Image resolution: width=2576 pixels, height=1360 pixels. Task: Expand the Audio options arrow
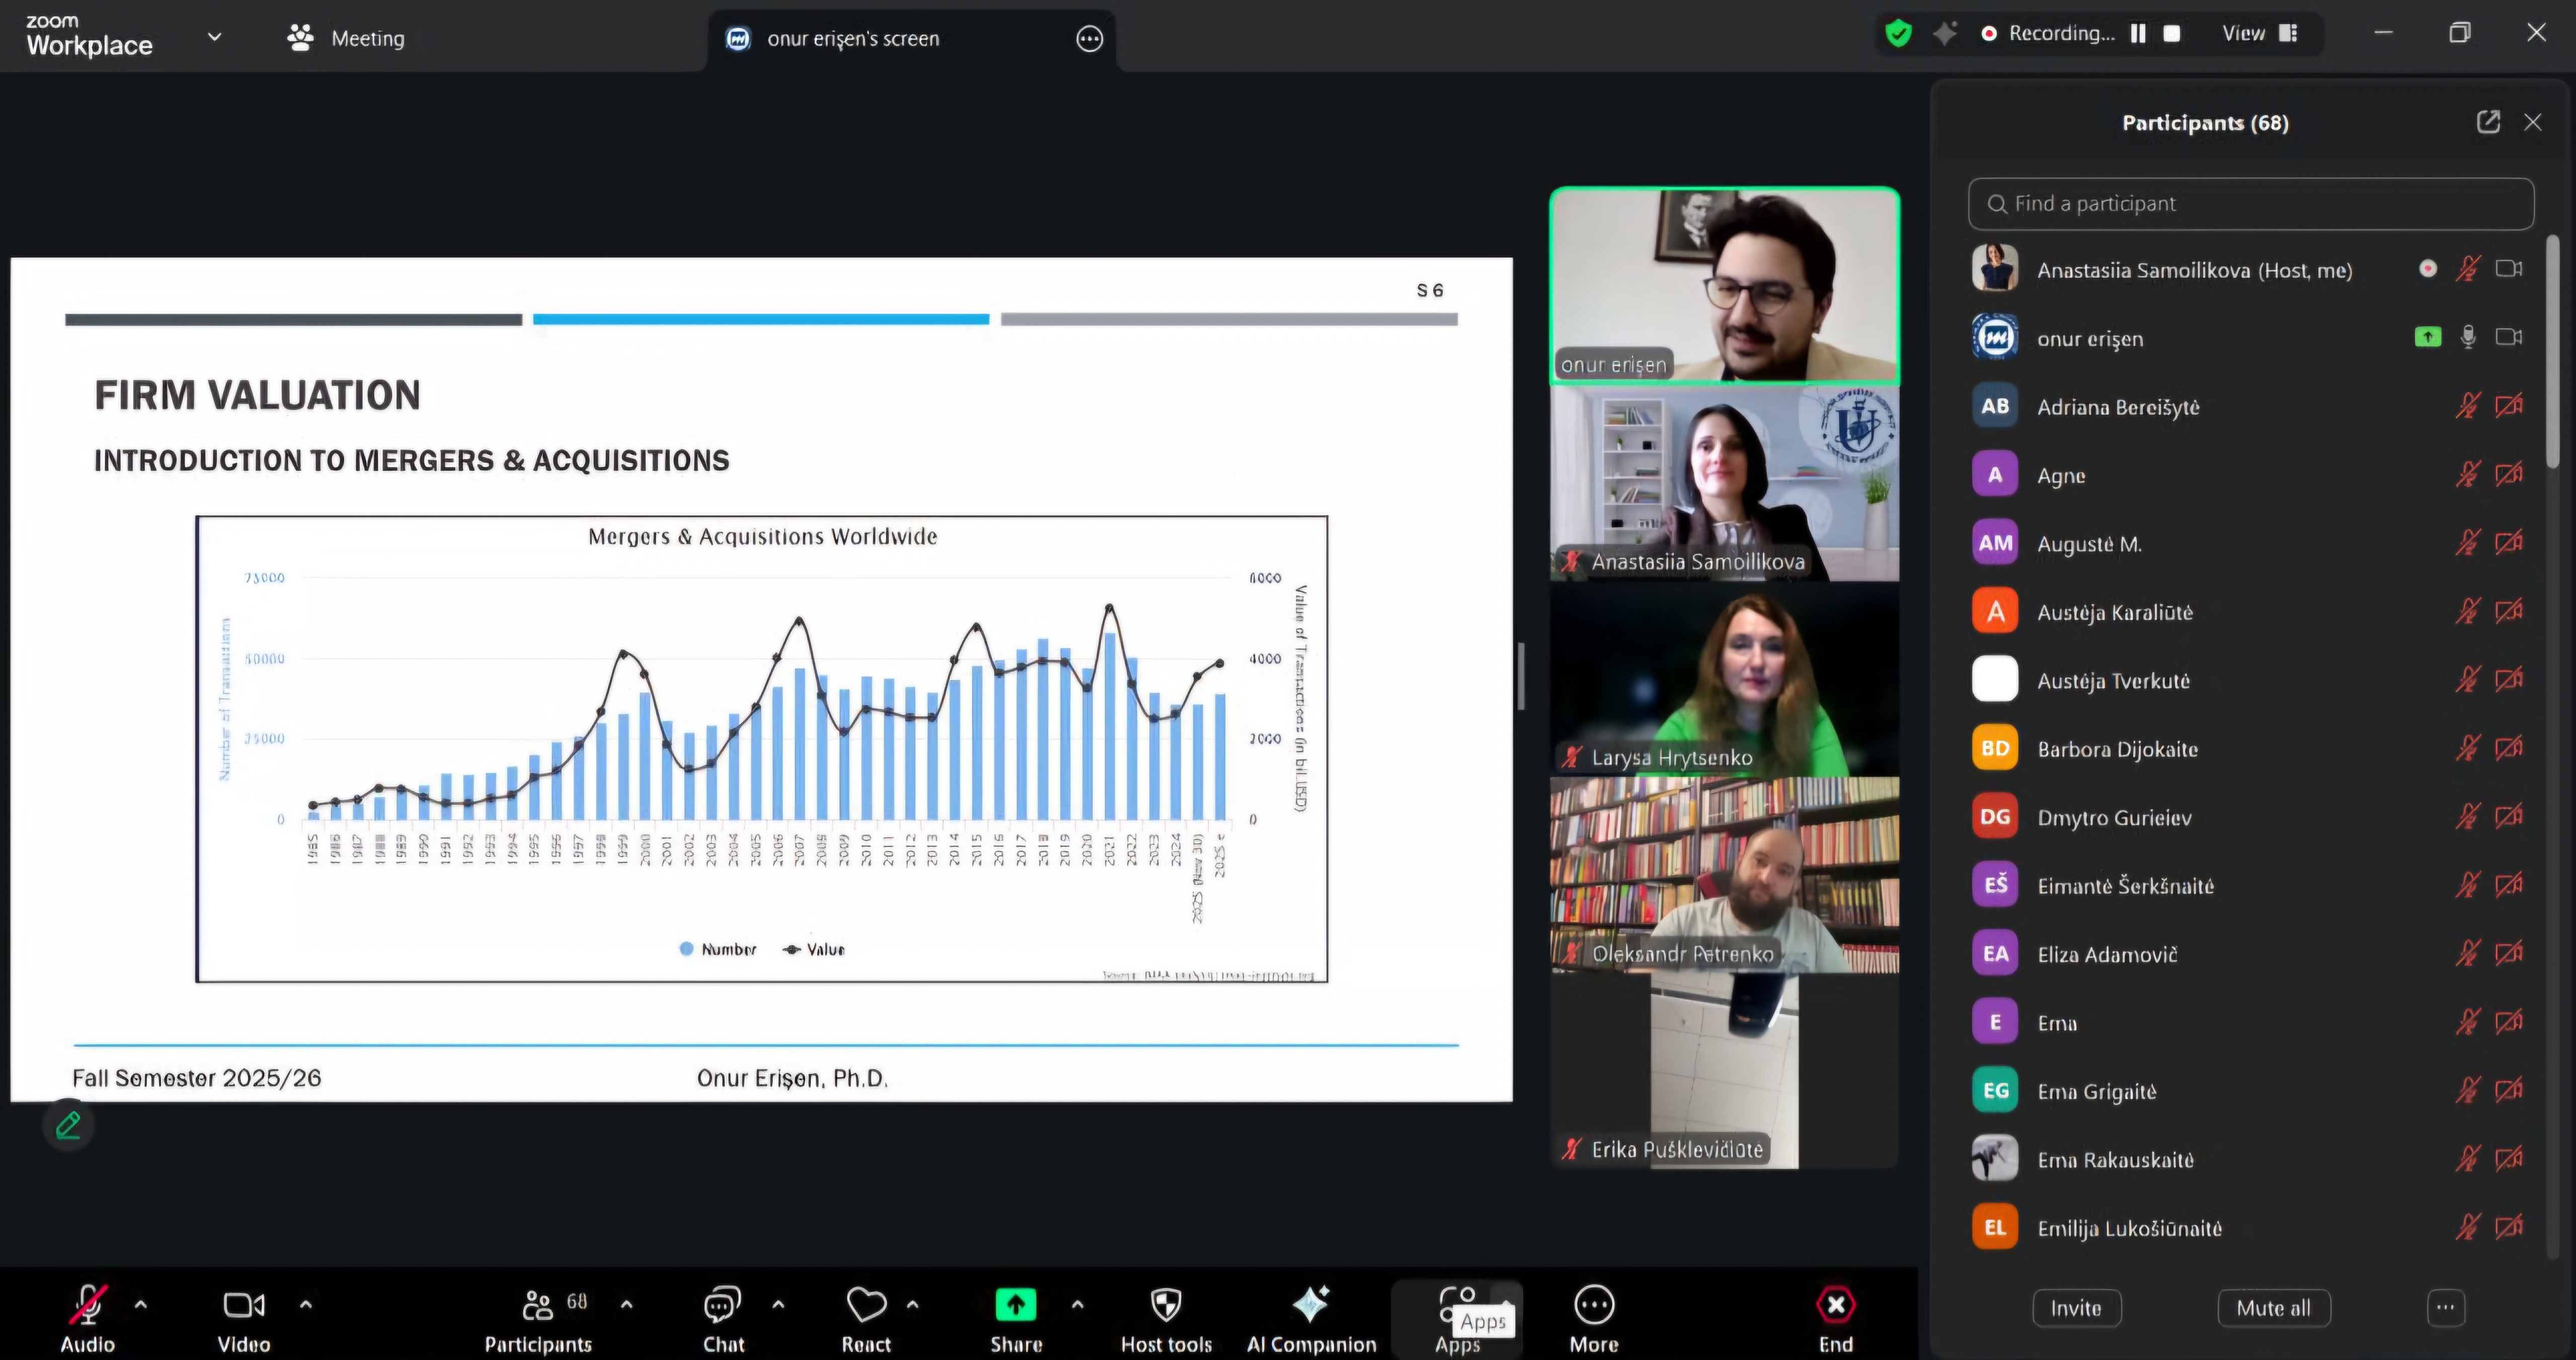141,1305
